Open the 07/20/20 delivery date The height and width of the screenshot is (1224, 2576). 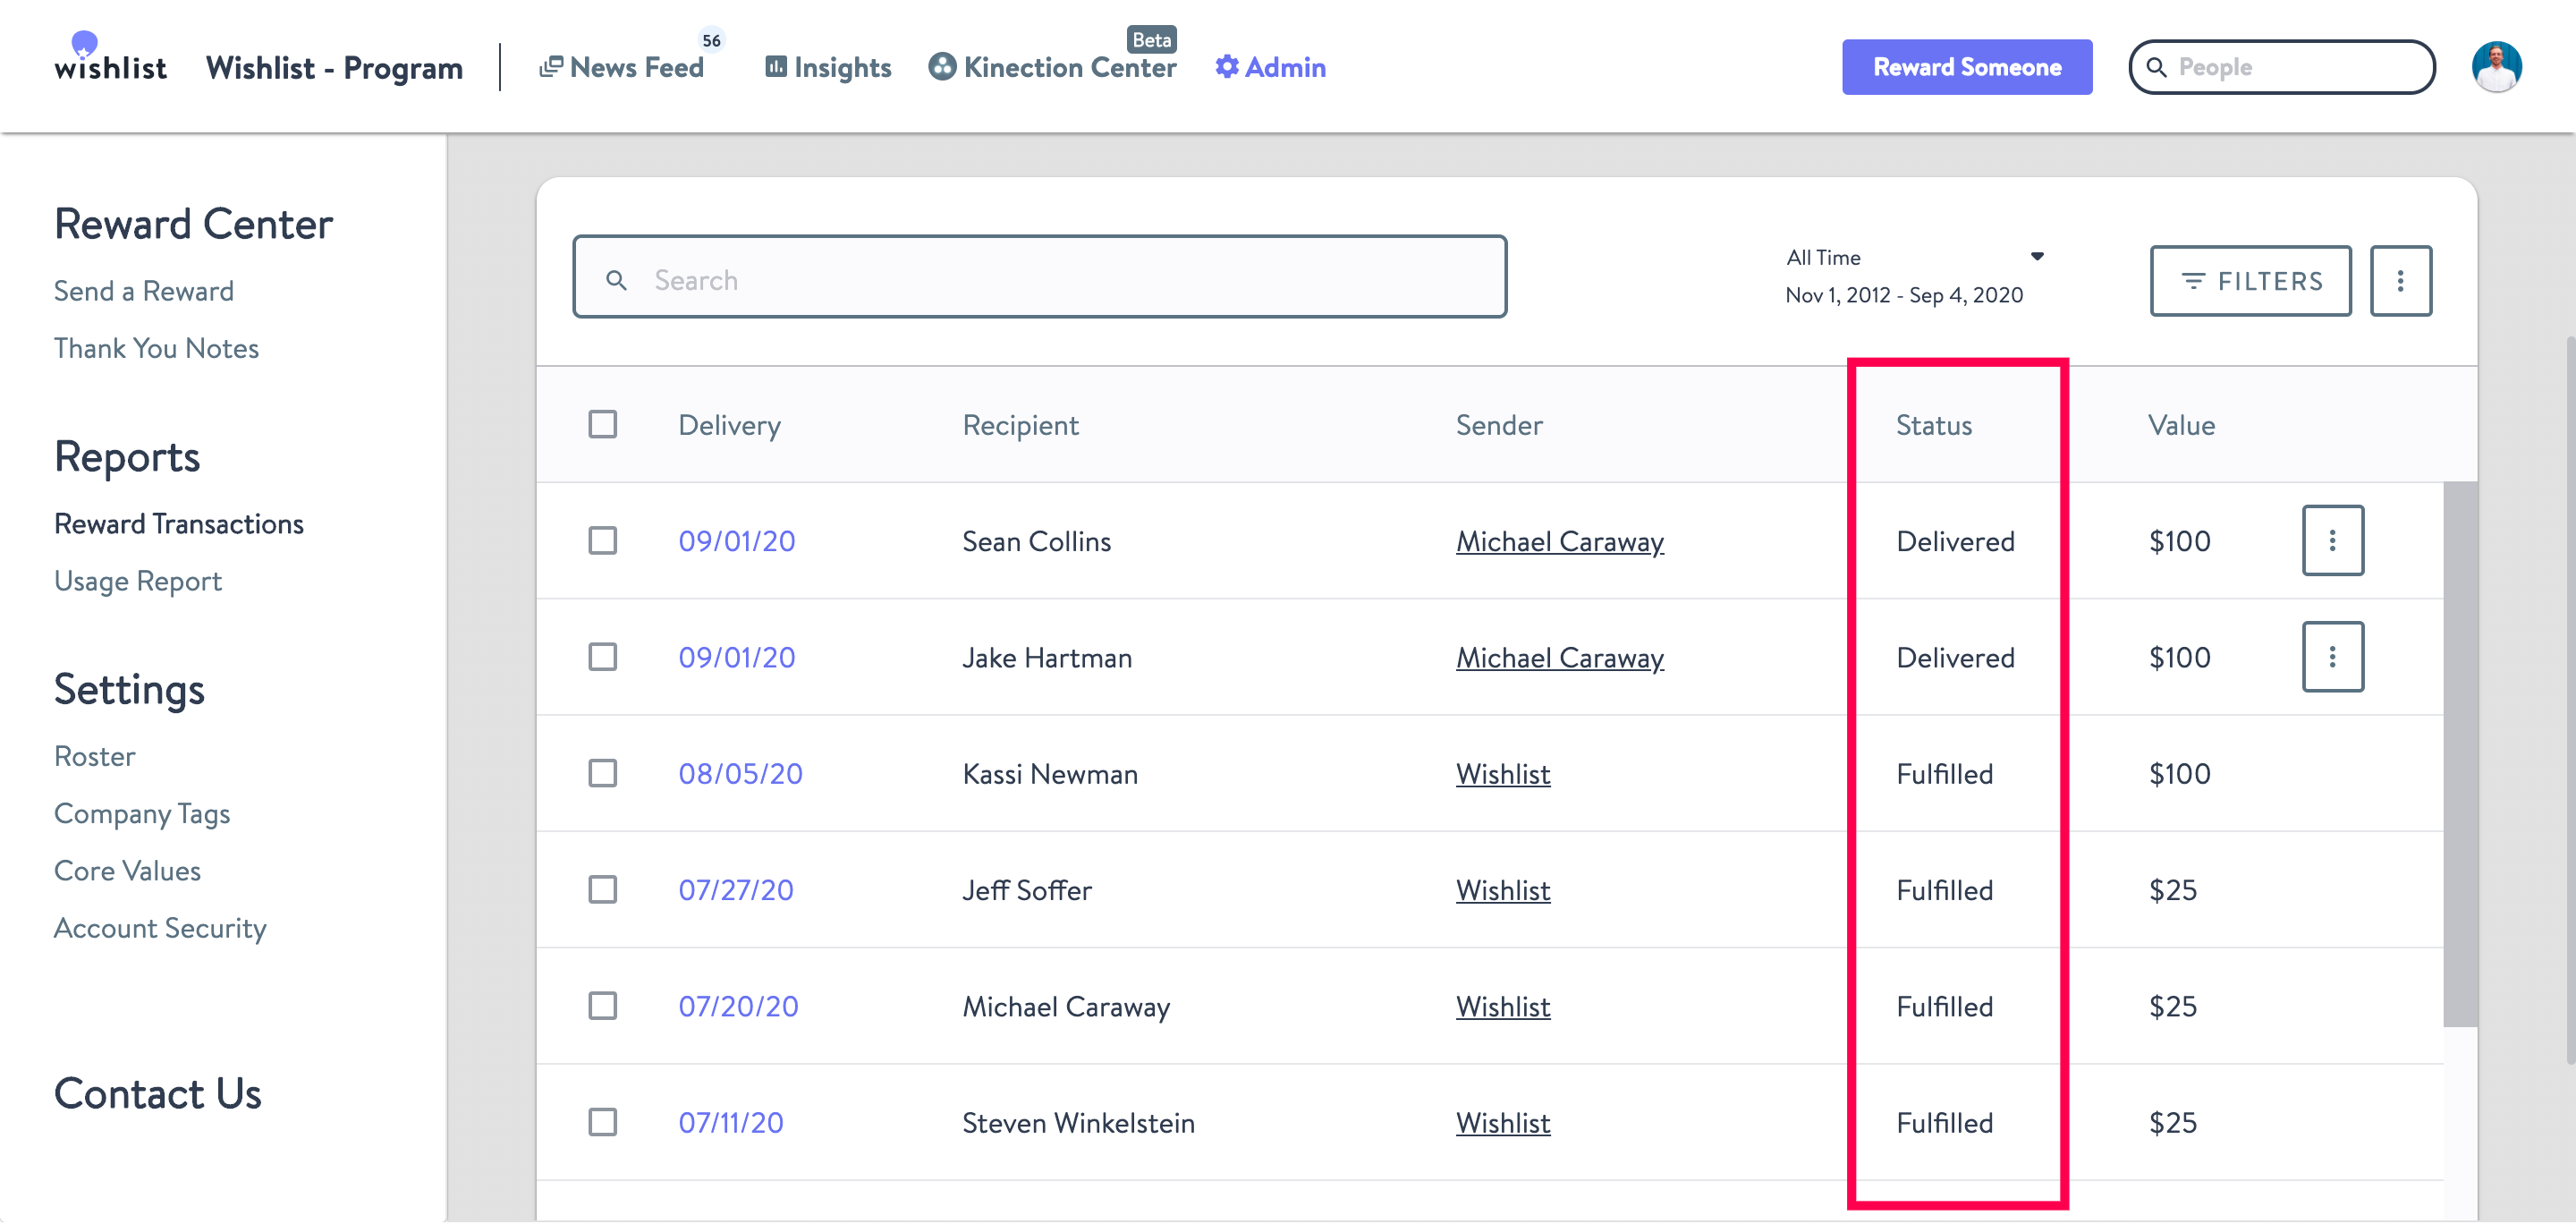tap(739, 1005)
